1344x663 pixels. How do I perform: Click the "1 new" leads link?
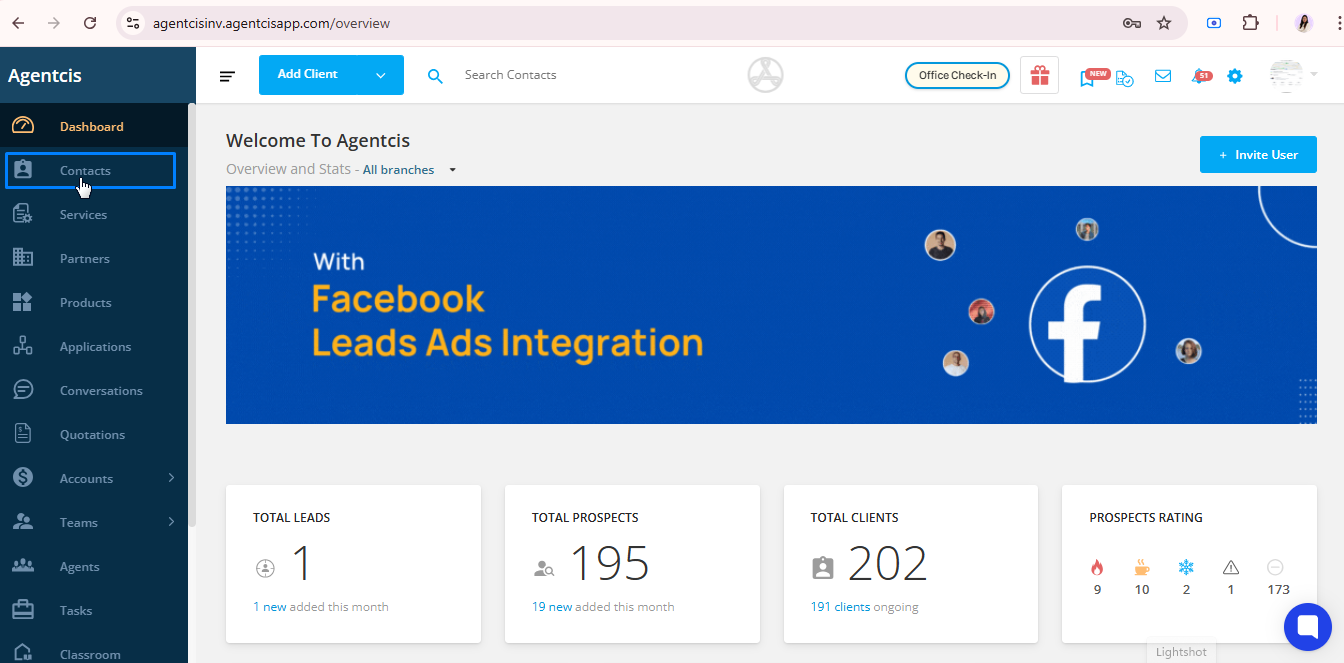270,607
